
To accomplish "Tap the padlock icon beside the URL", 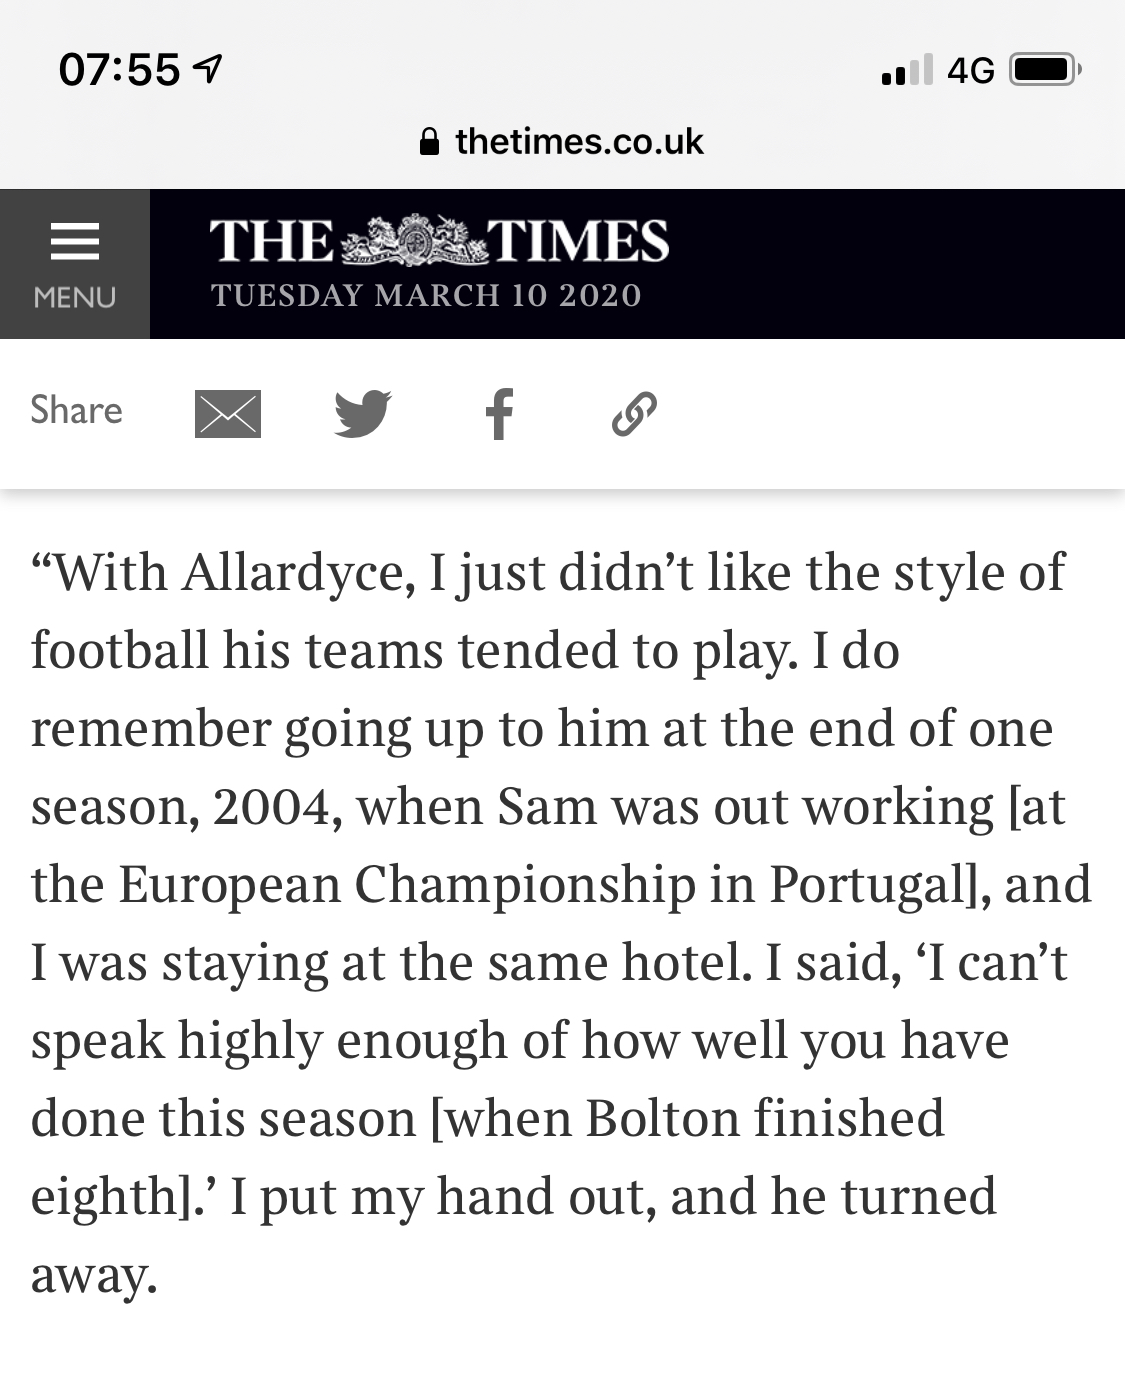I will pos(429,141).
